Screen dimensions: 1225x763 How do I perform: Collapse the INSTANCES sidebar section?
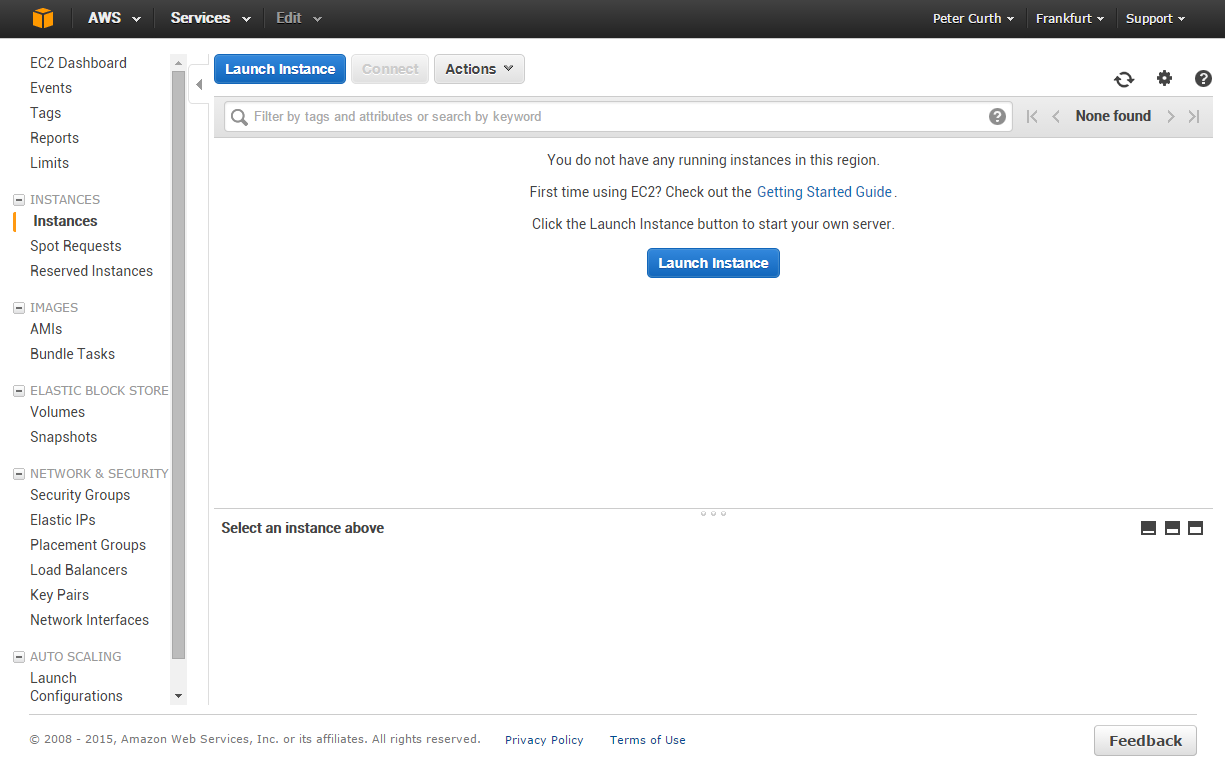[x=19, y=200]
